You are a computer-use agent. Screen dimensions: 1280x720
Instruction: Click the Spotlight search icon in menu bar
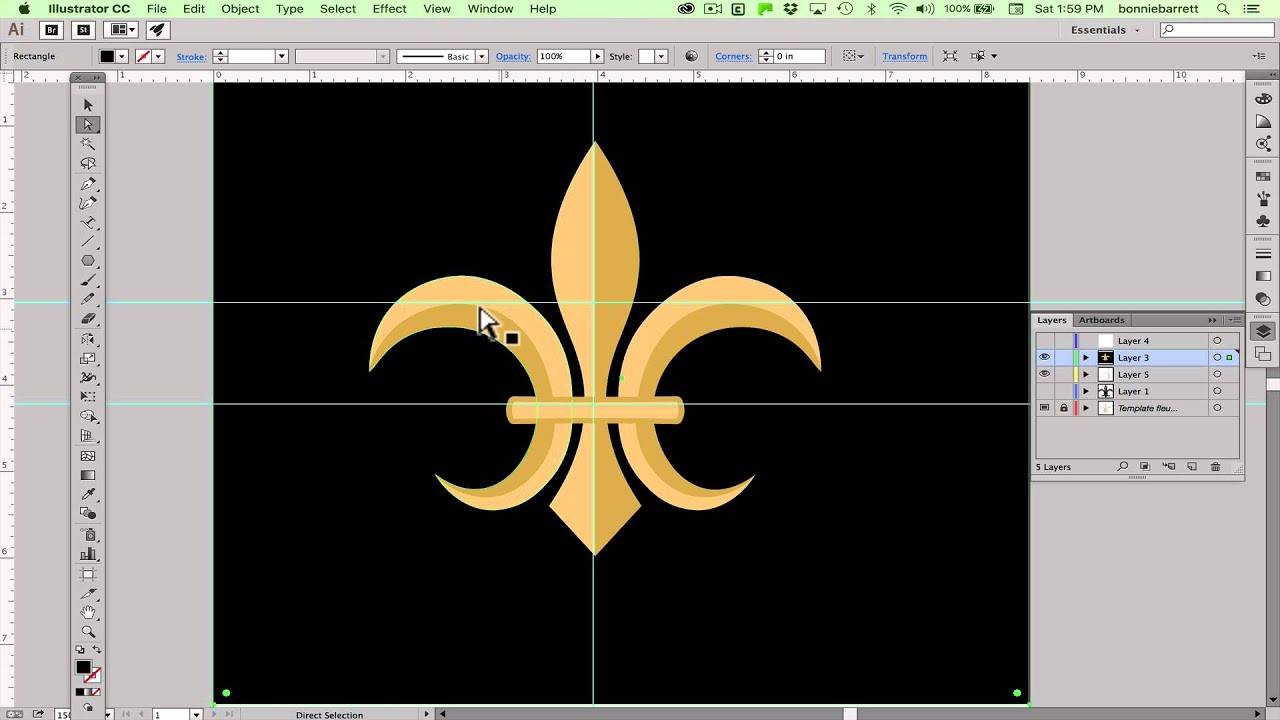pyautogui.click(x=1222, y=9)
